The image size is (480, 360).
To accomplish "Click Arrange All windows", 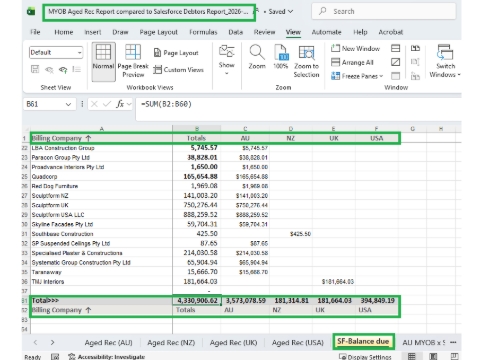I will 352,62.
